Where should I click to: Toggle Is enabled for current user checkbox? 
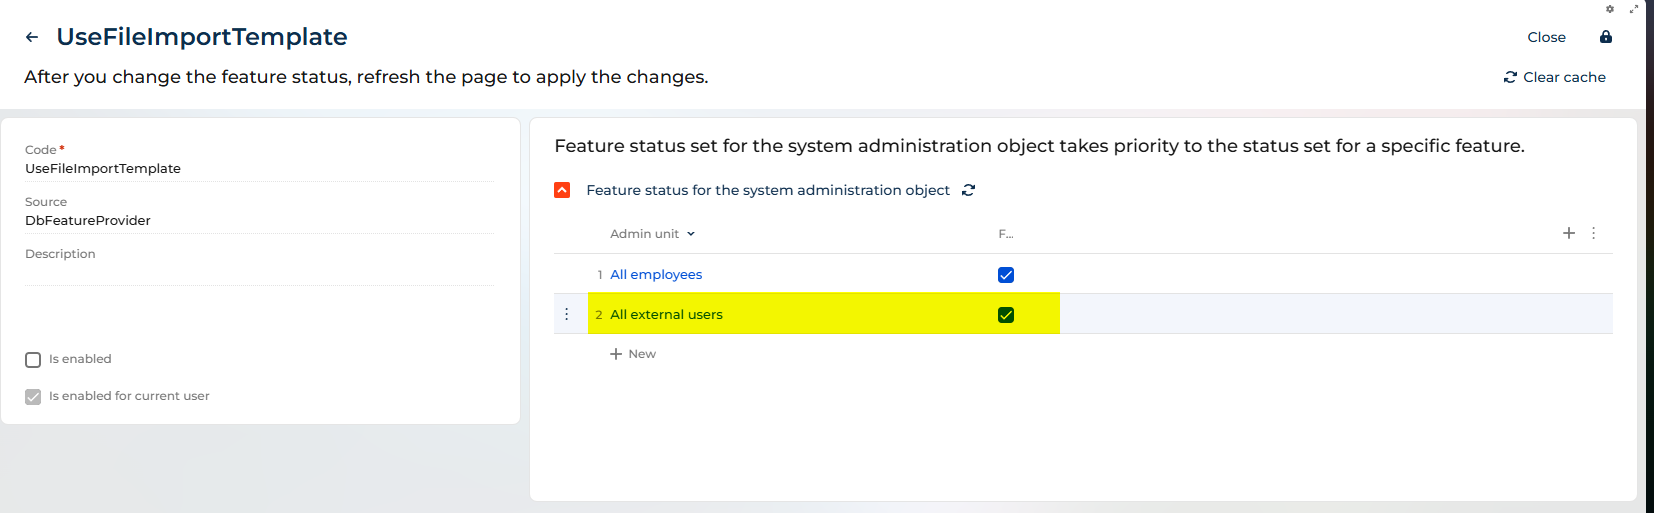33,397
